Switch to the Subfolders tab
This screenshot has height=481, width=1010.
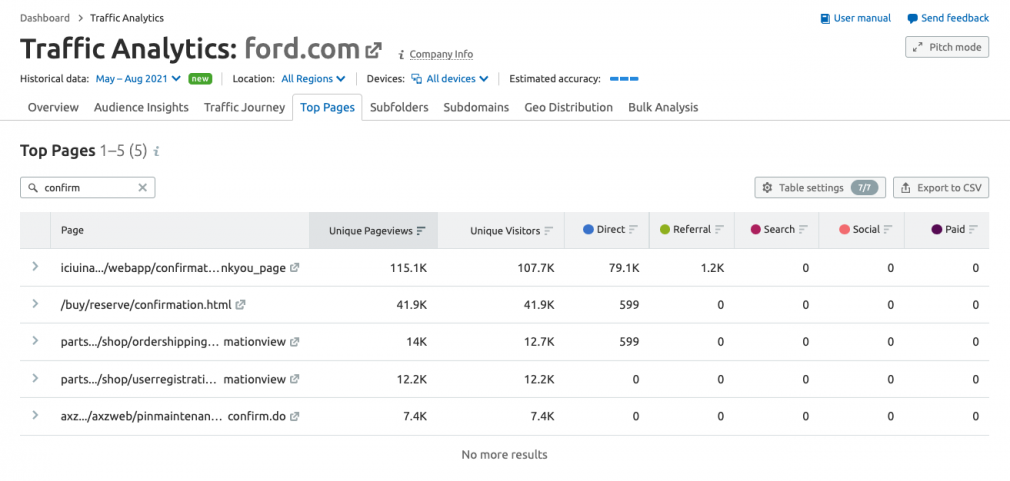coord(399,108)
